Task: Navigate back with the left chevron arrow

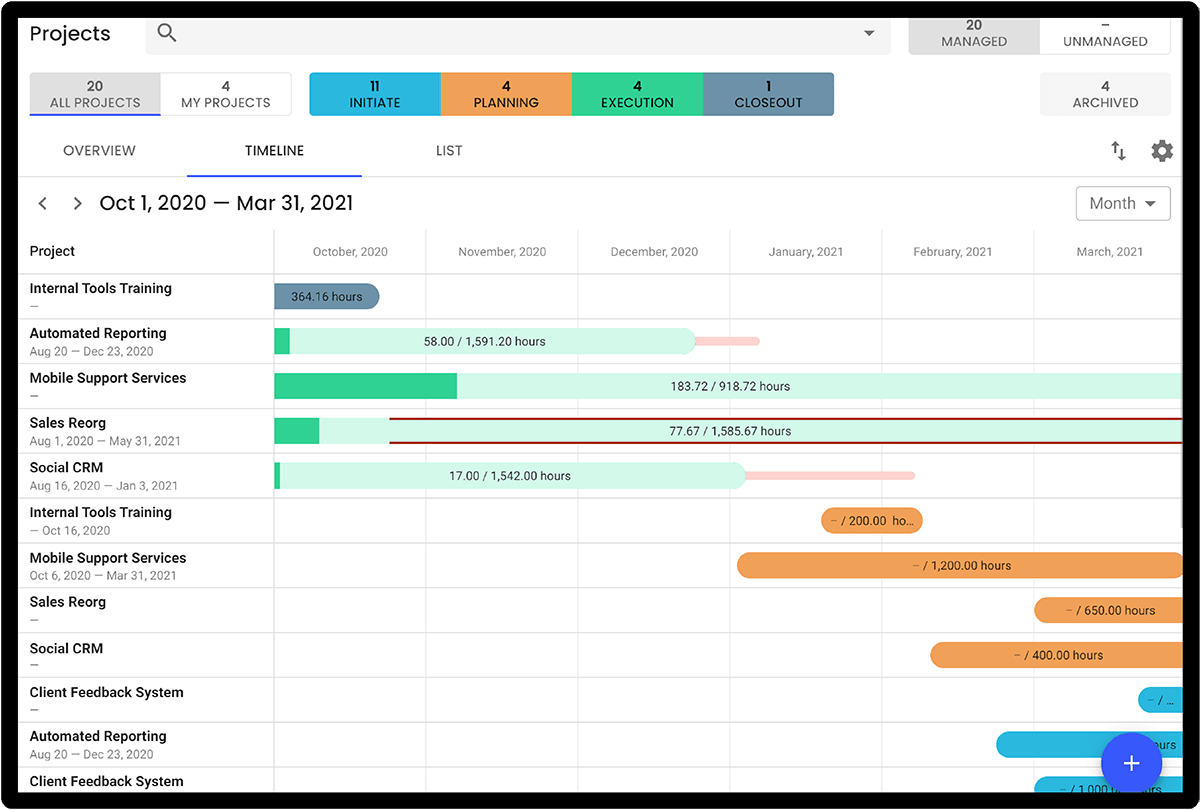Action: tap(42, 202)
